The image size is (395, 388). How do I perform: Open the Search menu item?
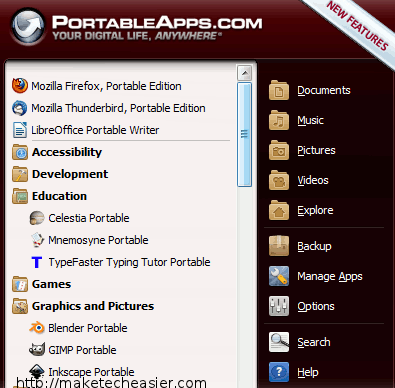click(300, 342)
